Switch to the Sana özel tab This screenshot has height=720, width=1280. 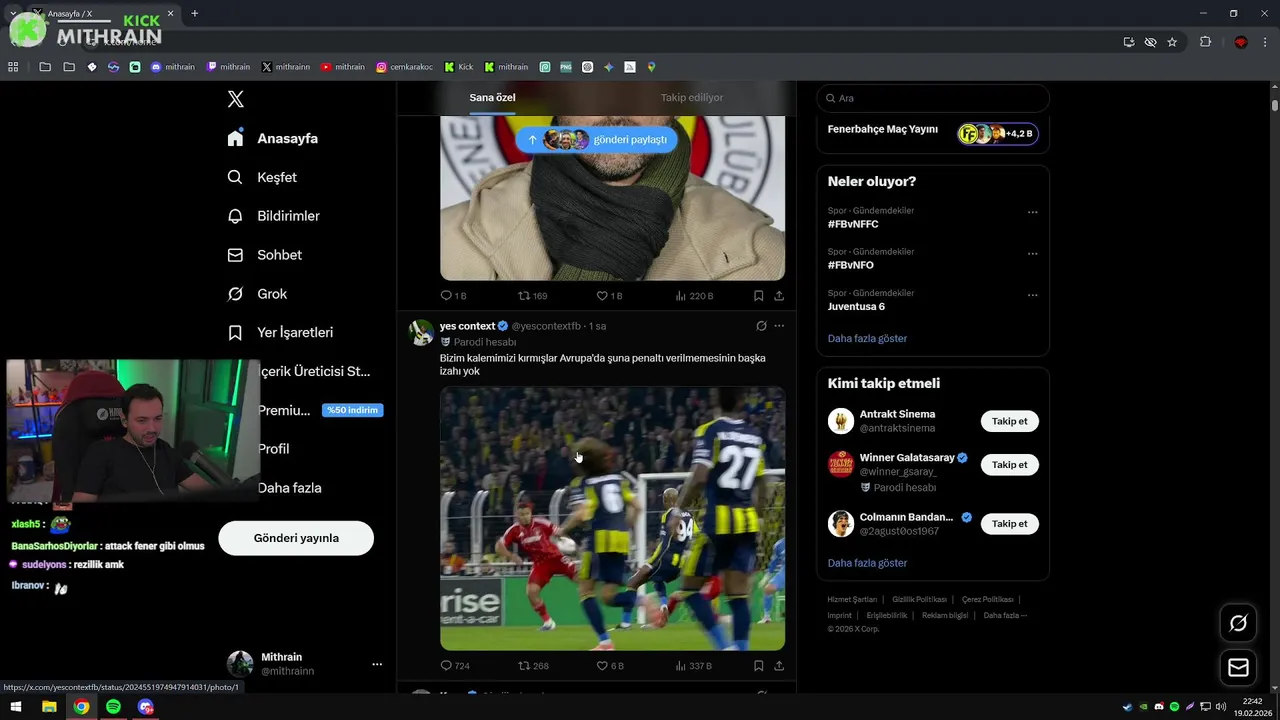point(492,98)
